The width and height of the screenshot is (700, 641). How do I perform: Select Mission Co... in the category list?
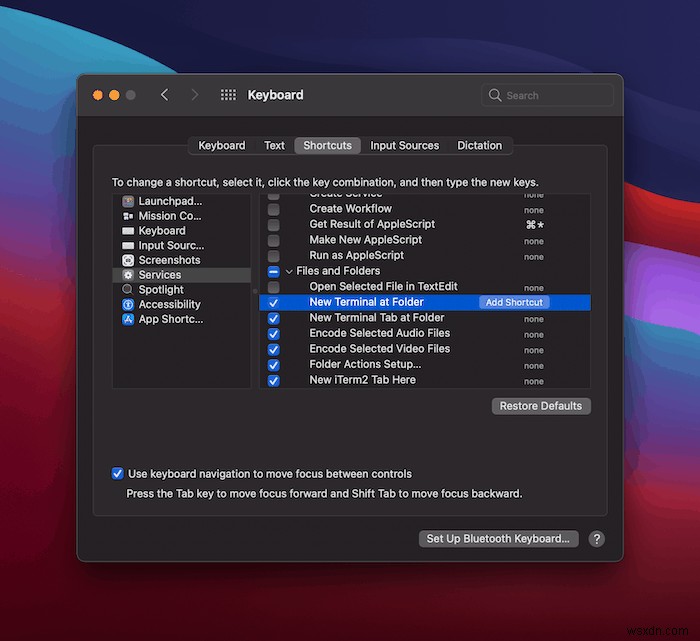point(170,216)
